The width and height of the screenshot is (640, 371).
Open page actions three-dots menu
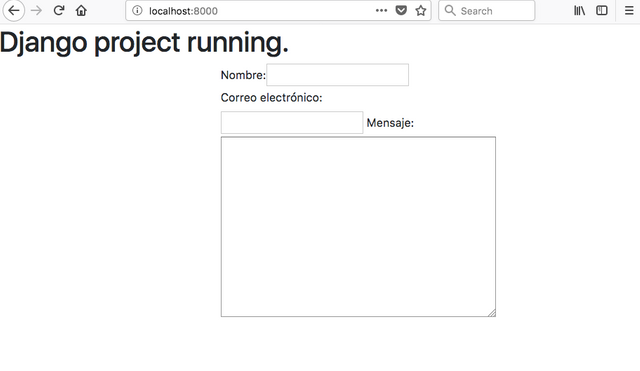click(381, 11)
